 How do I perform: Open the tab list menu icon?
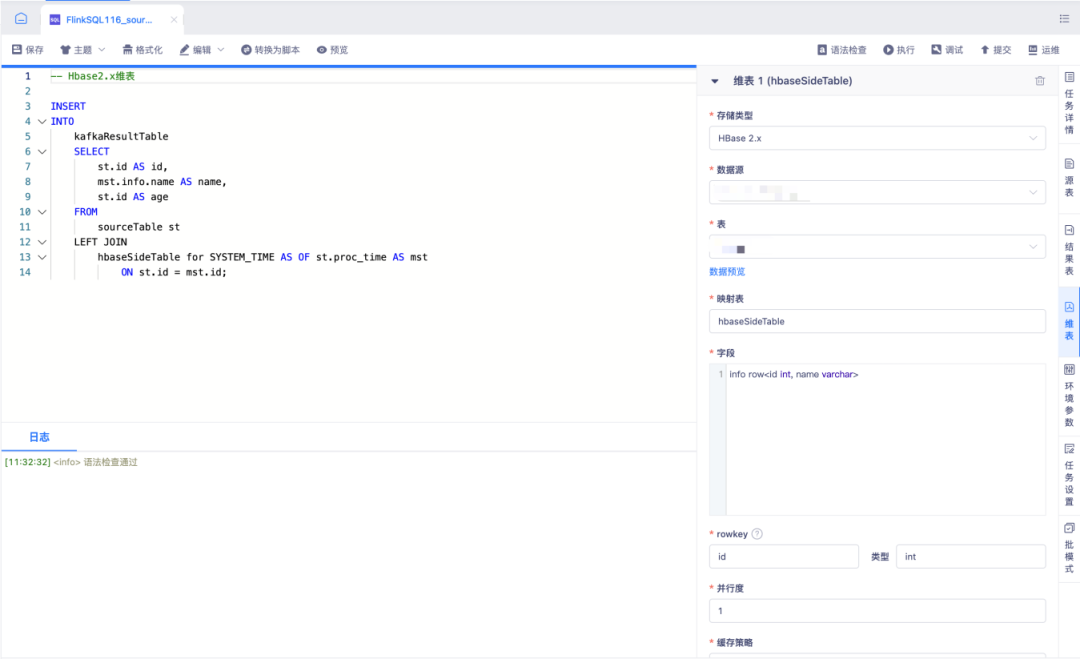[1064, 19]
